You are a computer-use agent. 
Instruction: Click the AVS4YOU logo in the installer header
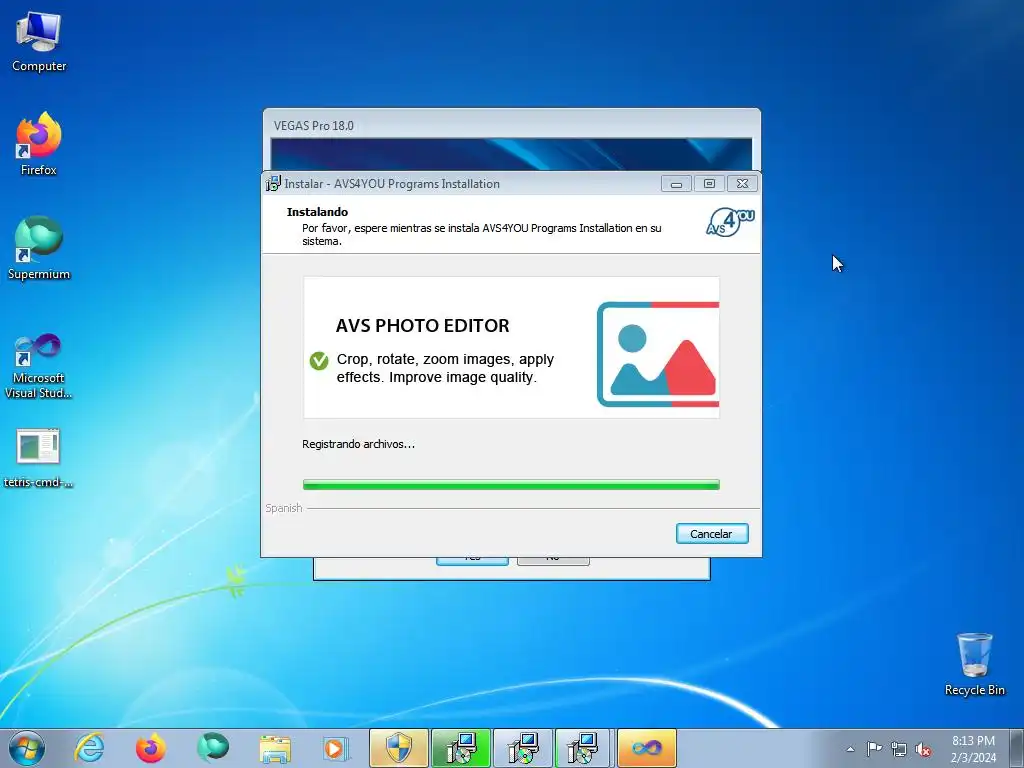pyautogui.click(x=730, y=222)
